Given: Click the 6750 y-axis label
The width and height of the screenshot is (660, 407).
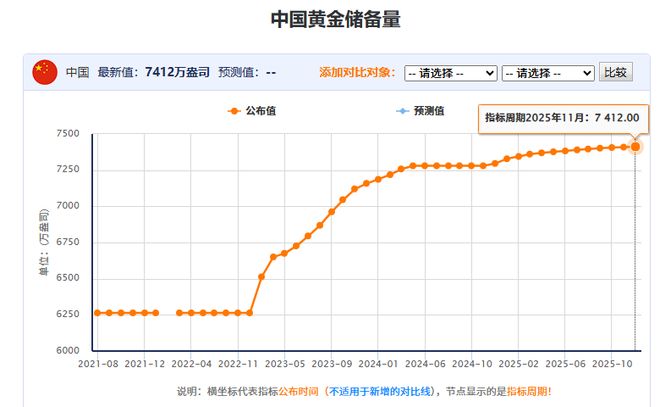Looking at the screenshot, I should [x=68, y=242].
